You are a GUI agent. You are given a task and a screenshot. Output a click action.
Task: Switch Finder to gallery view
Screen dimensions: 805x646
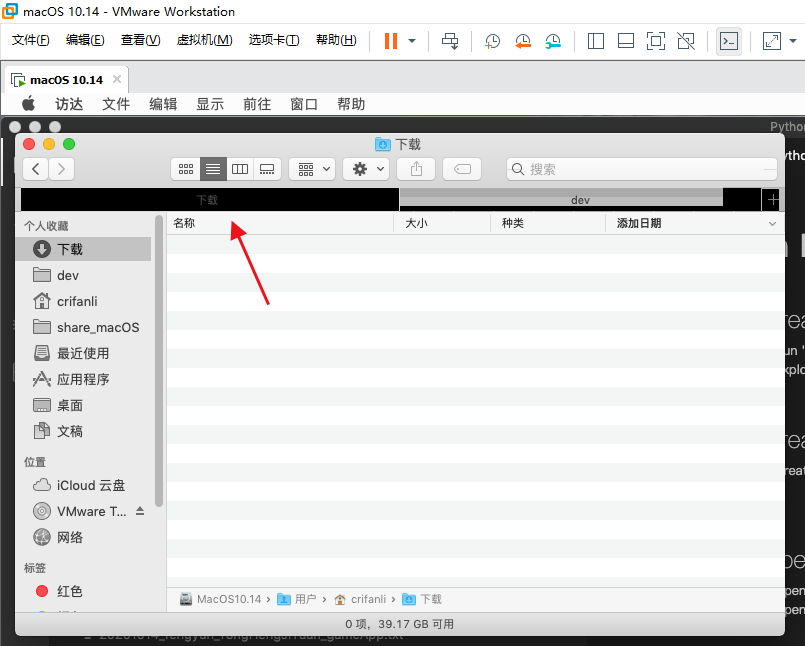coord(267,169)
